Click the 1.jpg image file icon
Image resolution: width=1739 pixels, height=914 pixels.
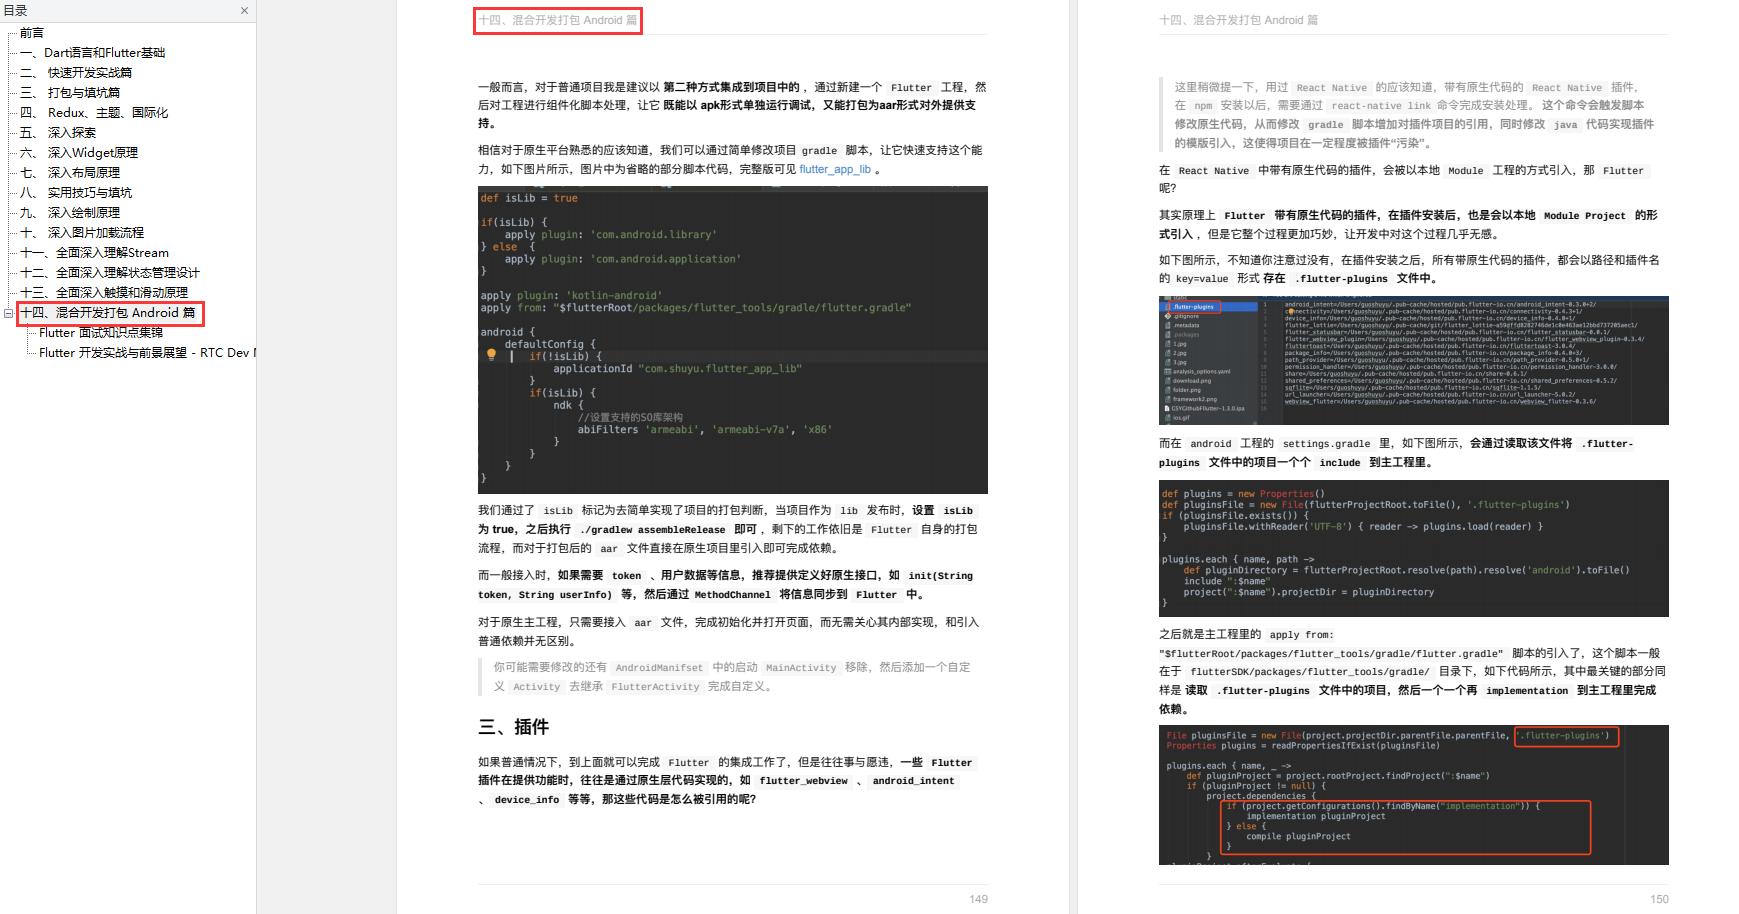click(1167, 344)
